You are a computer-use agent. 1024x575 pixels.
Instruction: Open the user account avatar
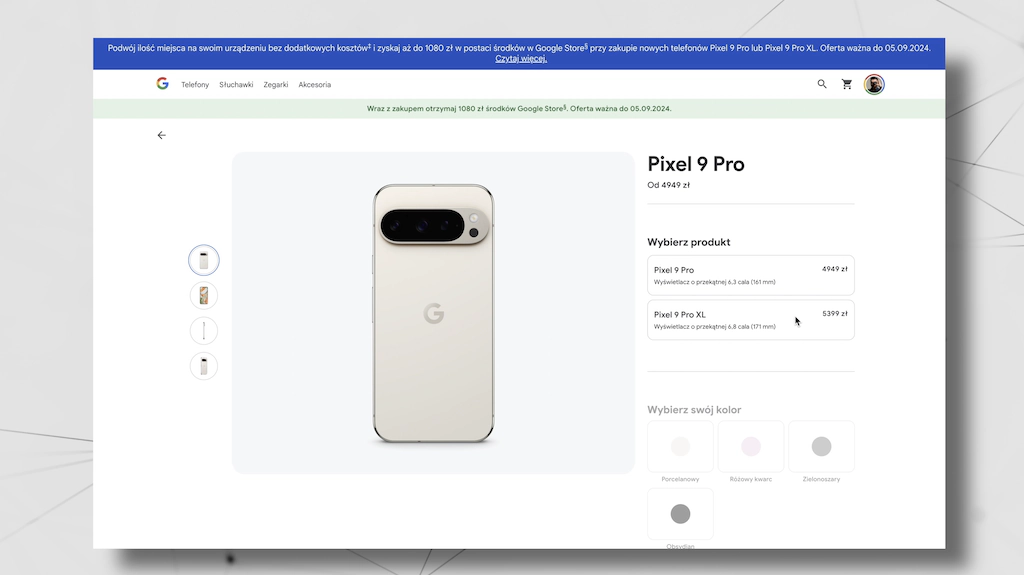(874, 84)
